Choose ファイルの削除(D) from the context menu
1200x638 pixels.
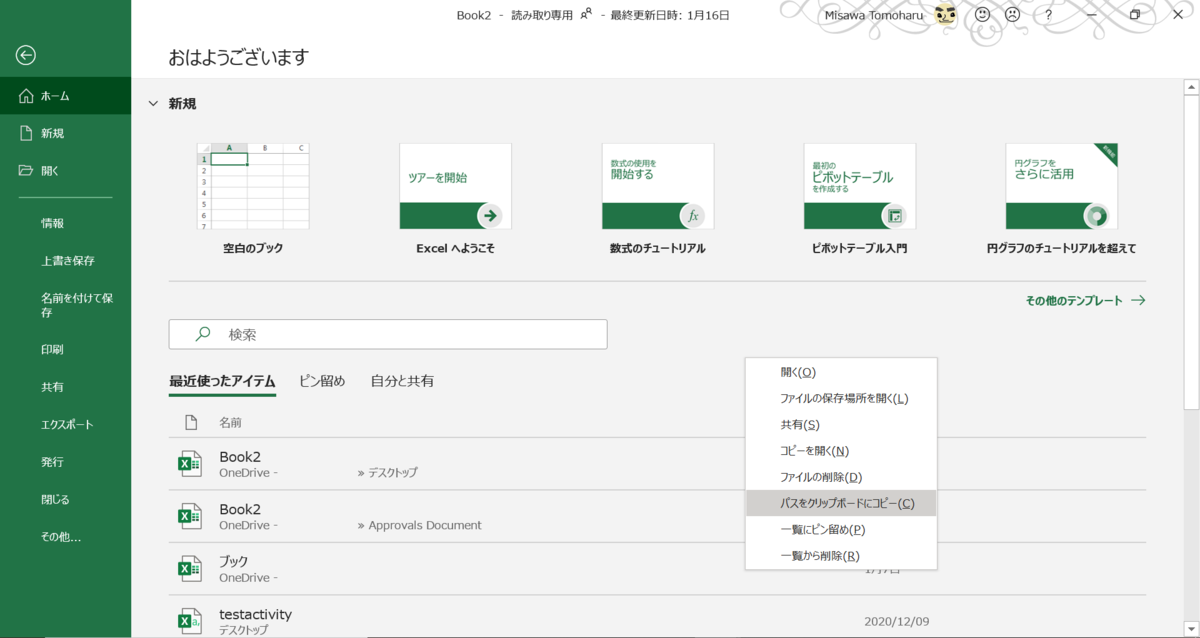point(841,477)
